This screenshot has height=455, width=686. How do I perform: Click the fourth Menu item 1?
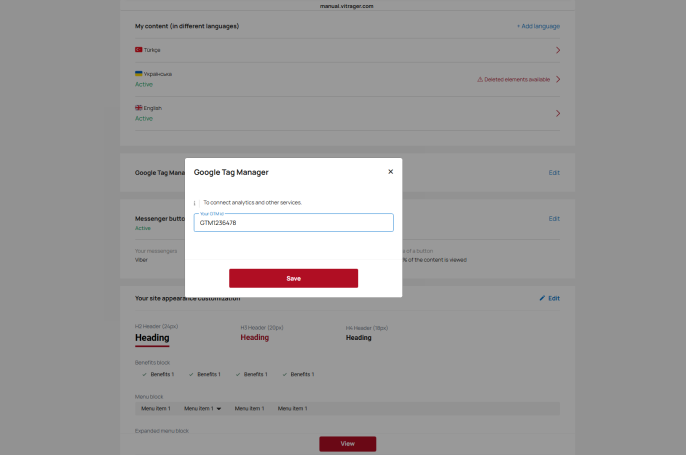(293, 409)
